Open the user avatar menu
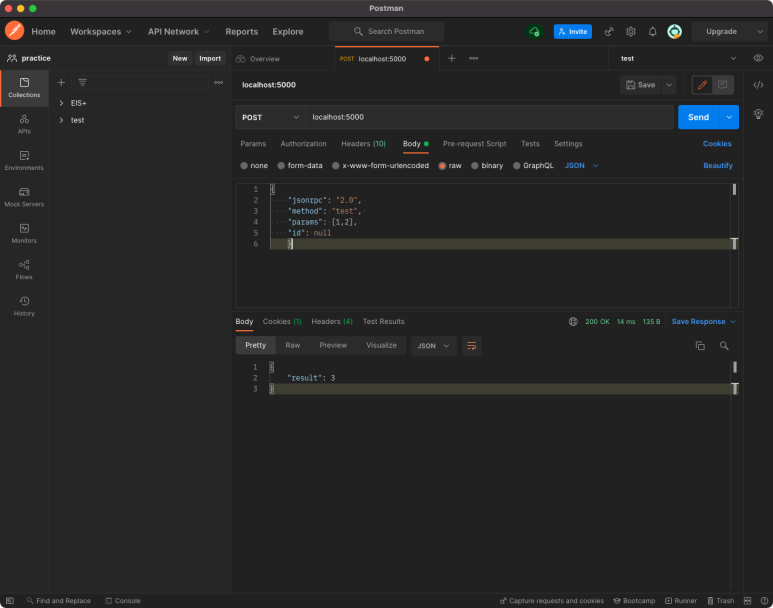773x608 pixels. 674,32
